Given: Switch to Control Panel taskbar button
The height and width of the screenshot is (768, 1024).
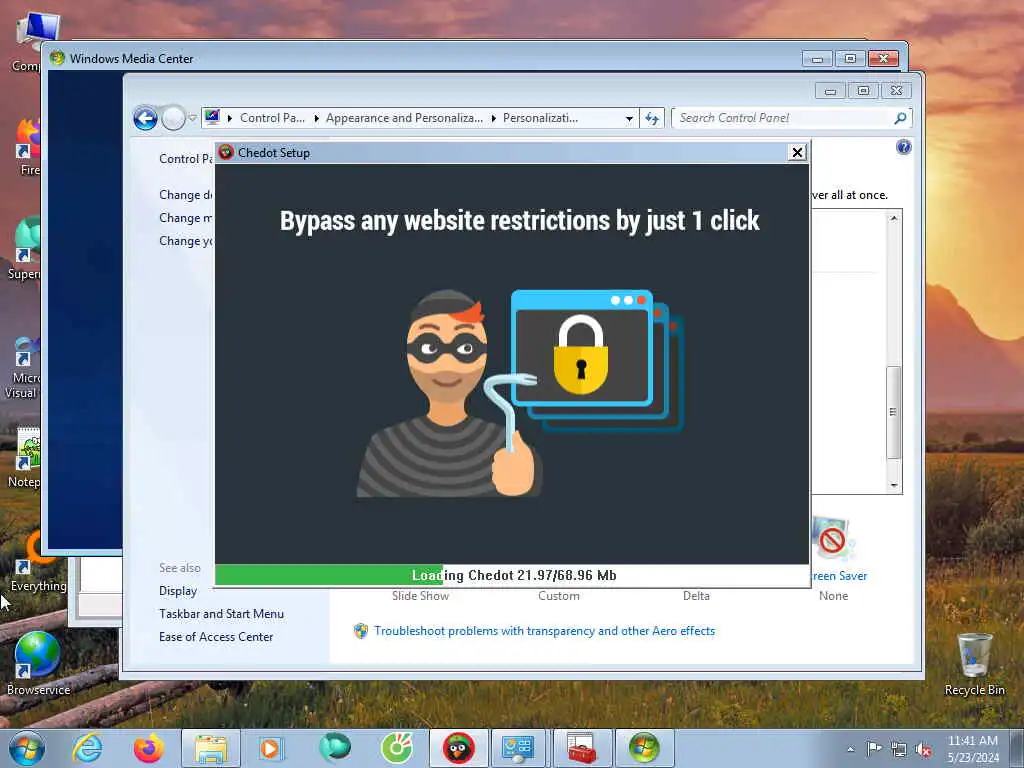Looking at the screenshot, I should 518,748.
